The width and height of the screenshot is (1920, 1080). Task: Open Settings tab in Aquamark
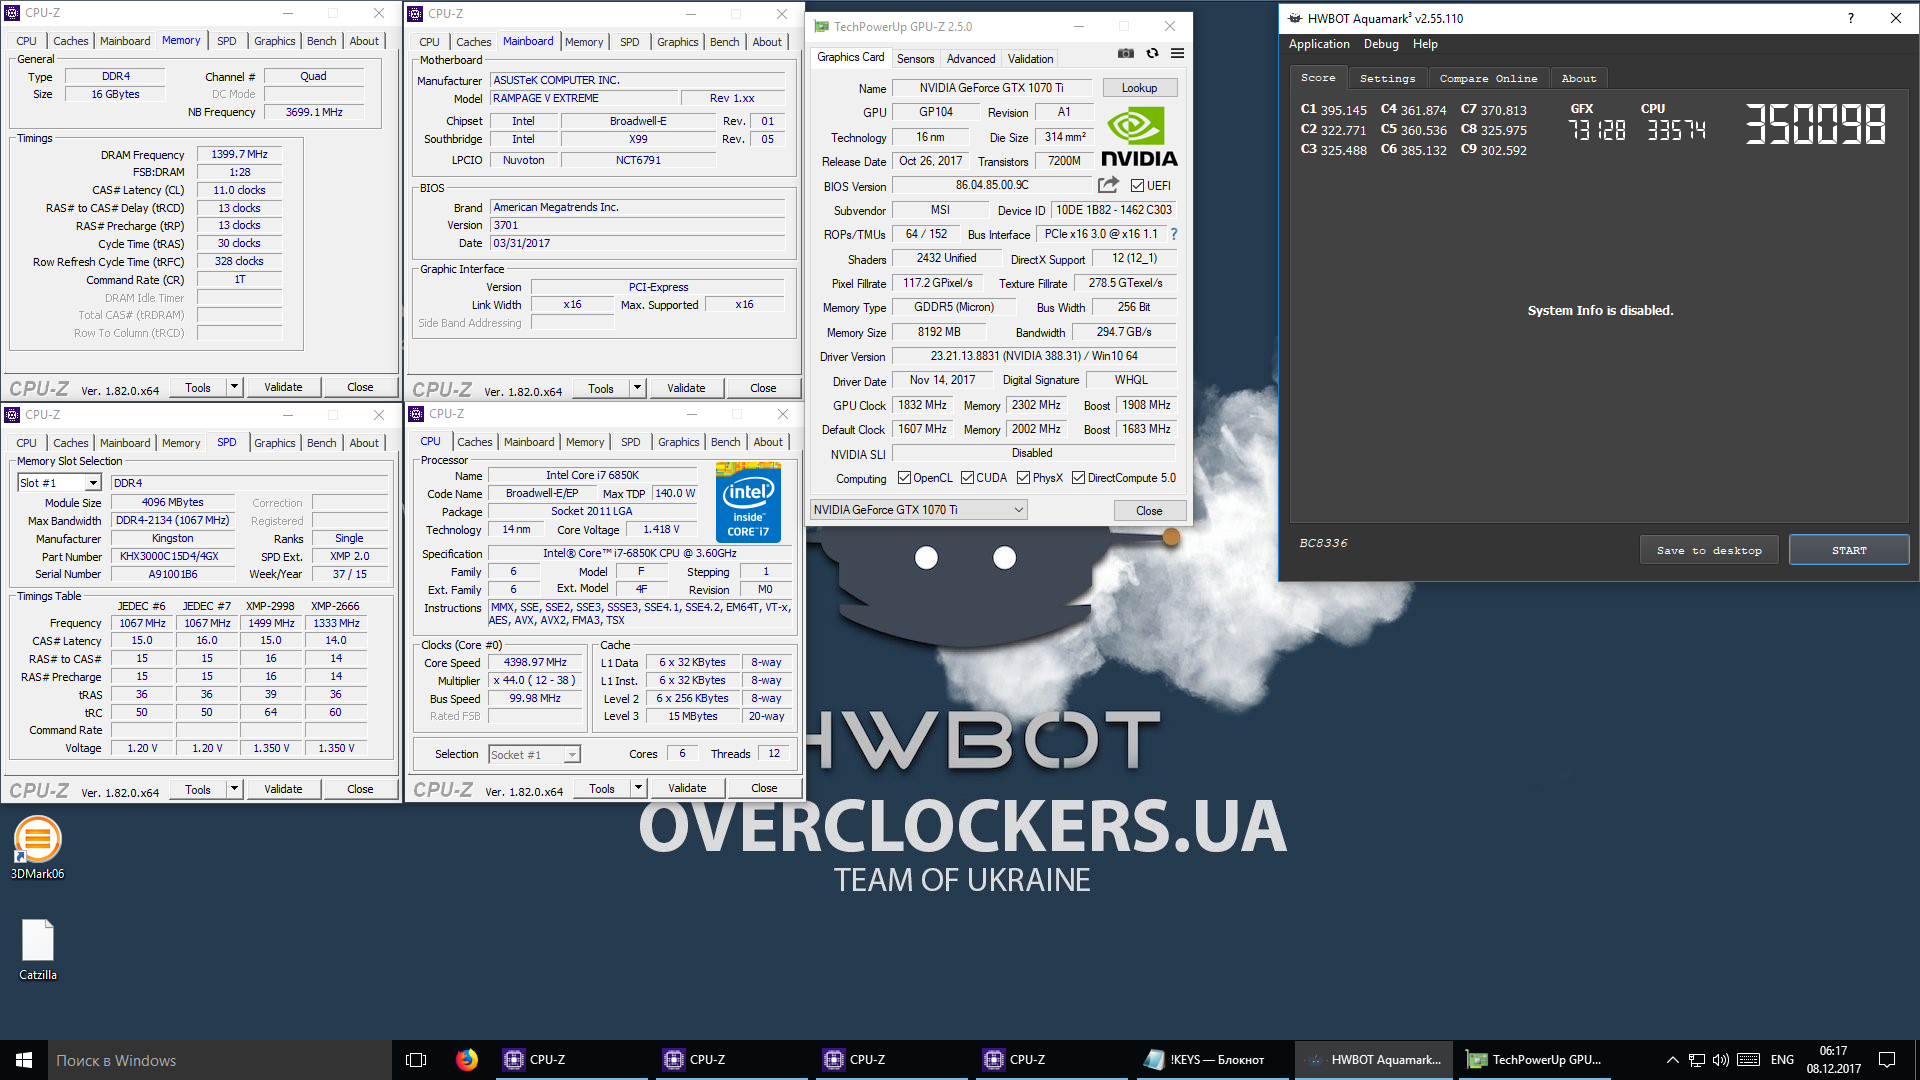point(1387,78)
